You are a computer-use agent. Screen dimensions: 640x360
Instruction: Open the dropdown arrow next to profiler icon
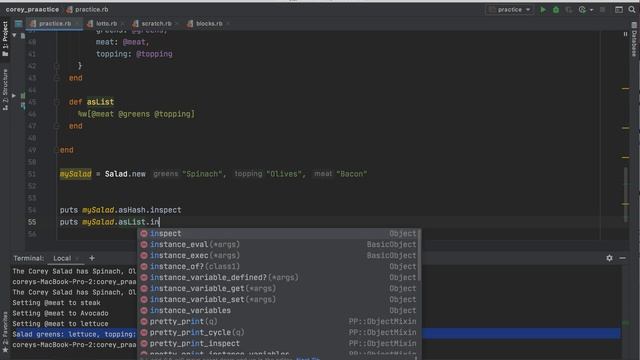point(591,10)
